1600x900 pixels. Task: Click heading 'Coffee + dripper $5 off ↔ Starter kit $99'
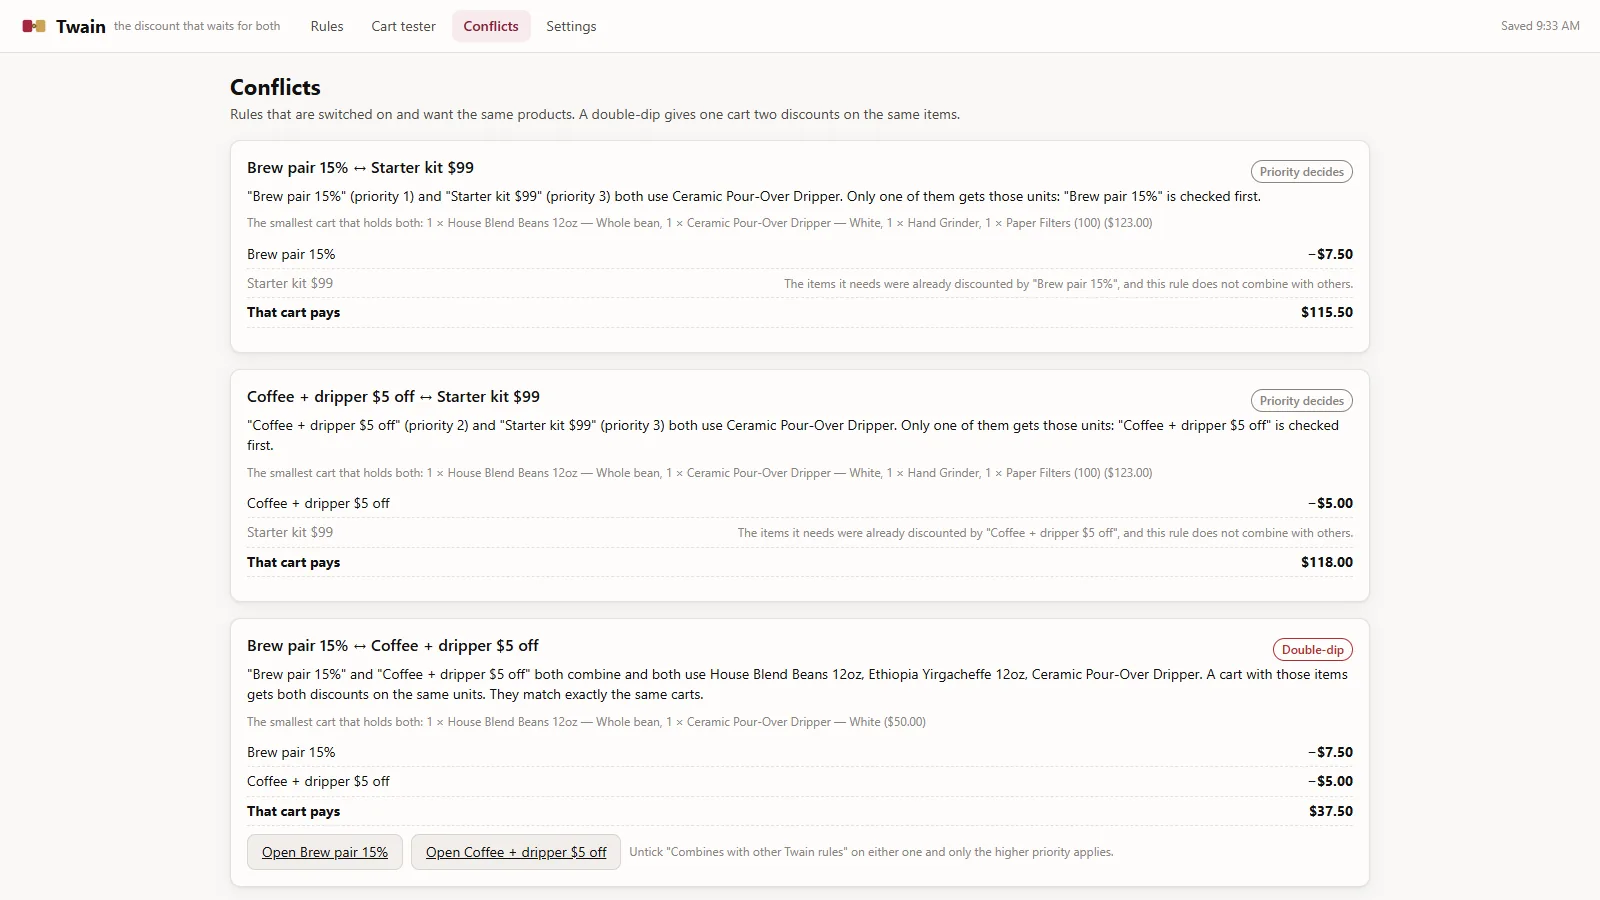click(x=393, y=397)
